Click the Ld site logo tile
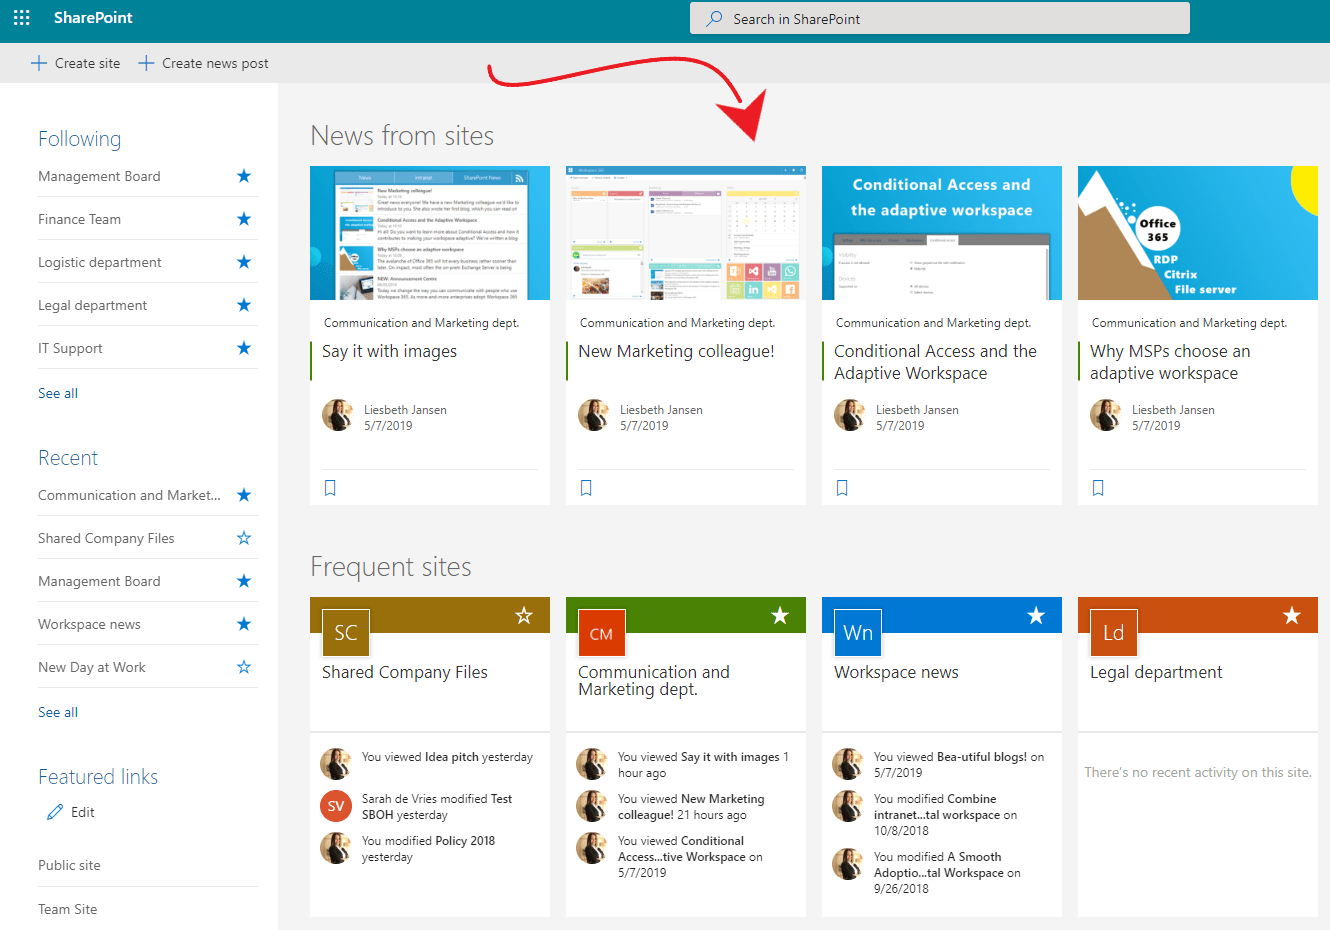This screenshot has width=1330, height=930. click(1114, 632)
